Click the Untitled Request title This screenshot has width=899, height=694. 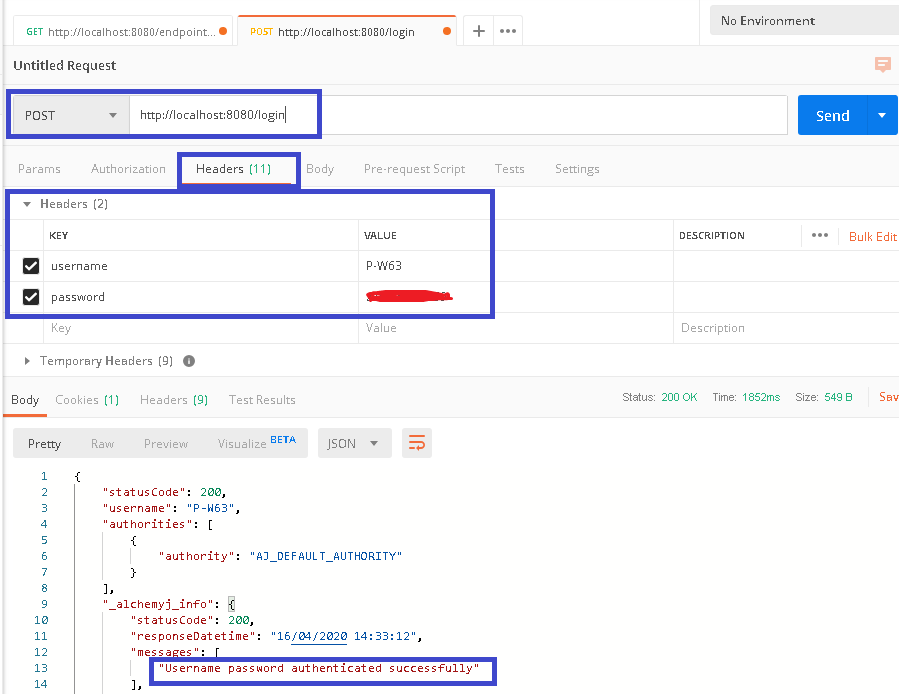[x=64, y=65]
